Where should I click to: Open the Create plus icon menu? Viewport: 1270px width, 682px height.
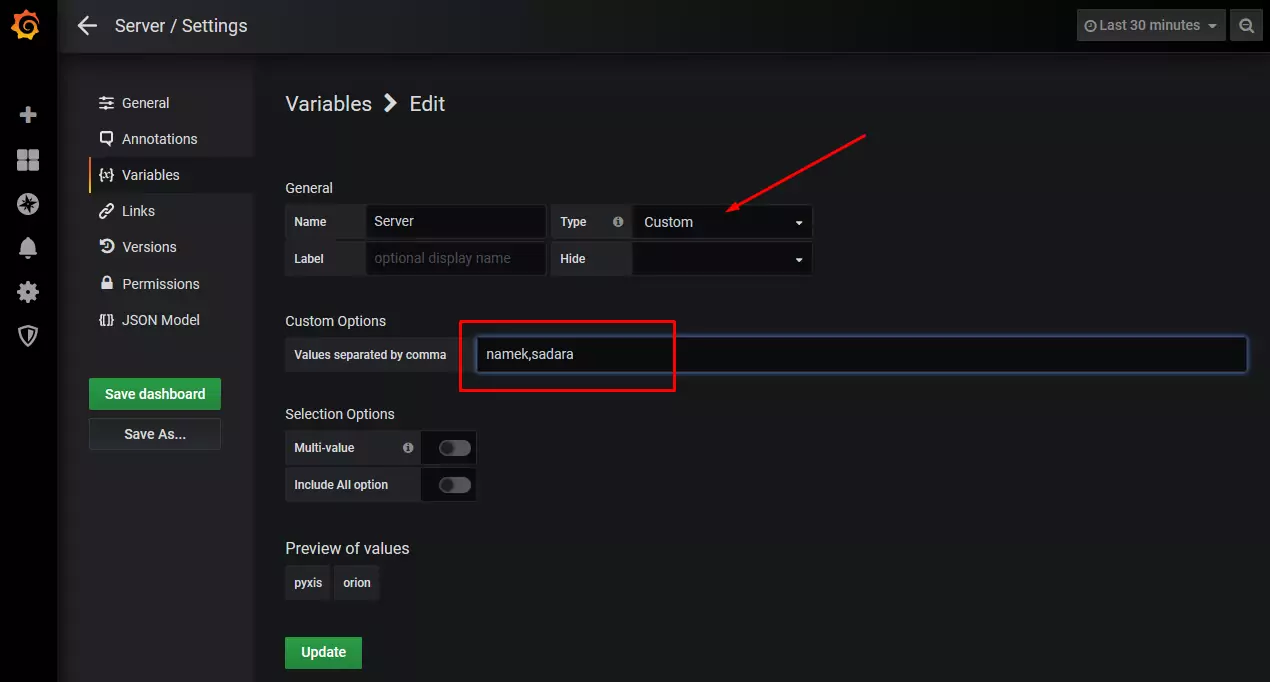click(x=28, y=115)
